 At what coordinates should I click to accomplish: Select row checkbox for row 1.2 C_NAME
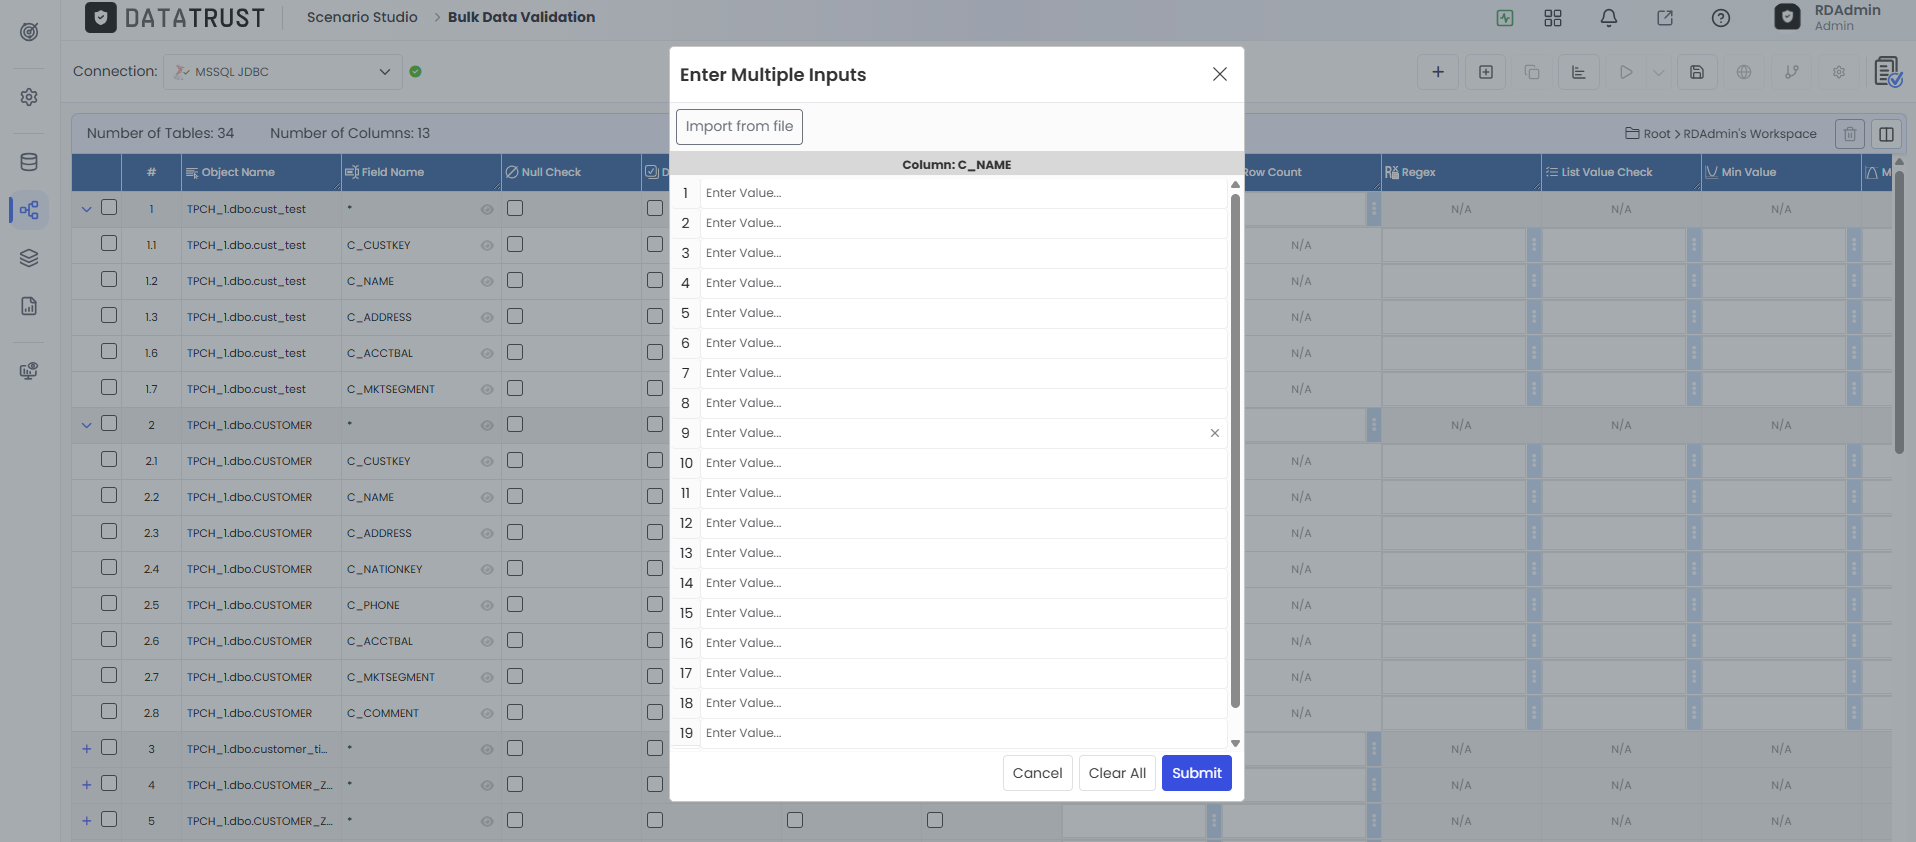109,280
